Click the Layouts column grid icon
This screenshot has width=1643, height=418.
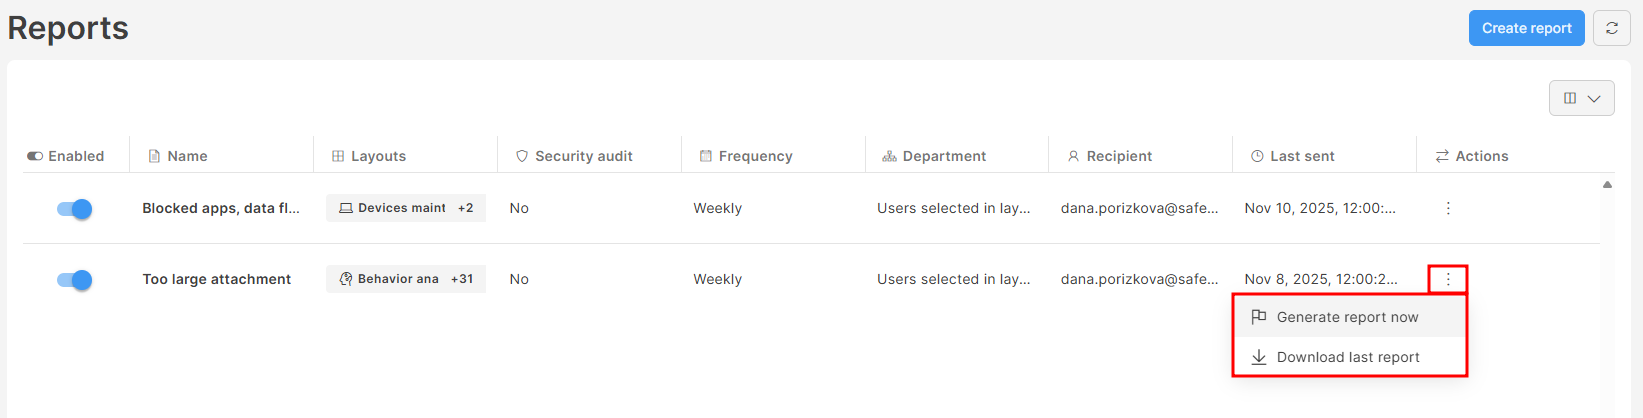[338, 156]
